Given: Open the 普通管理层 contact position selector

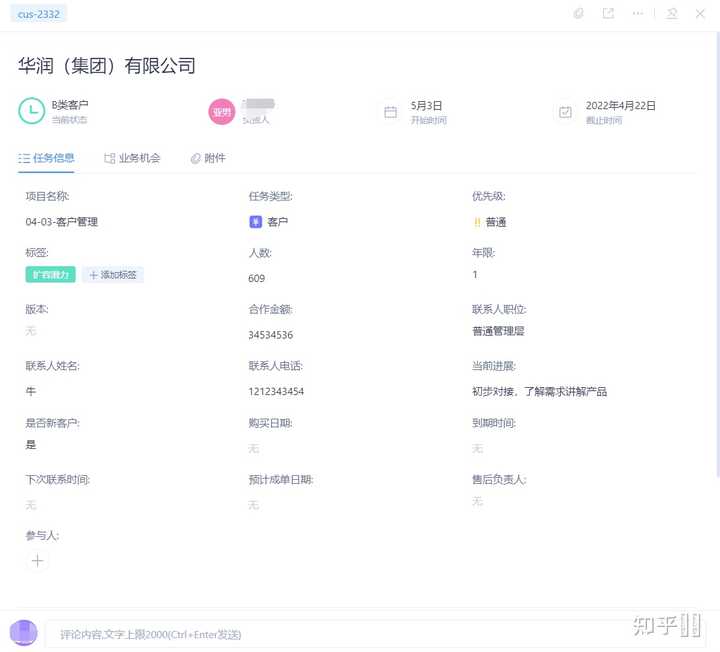Looking at the screenshot, I should click(x=498, y=331).
